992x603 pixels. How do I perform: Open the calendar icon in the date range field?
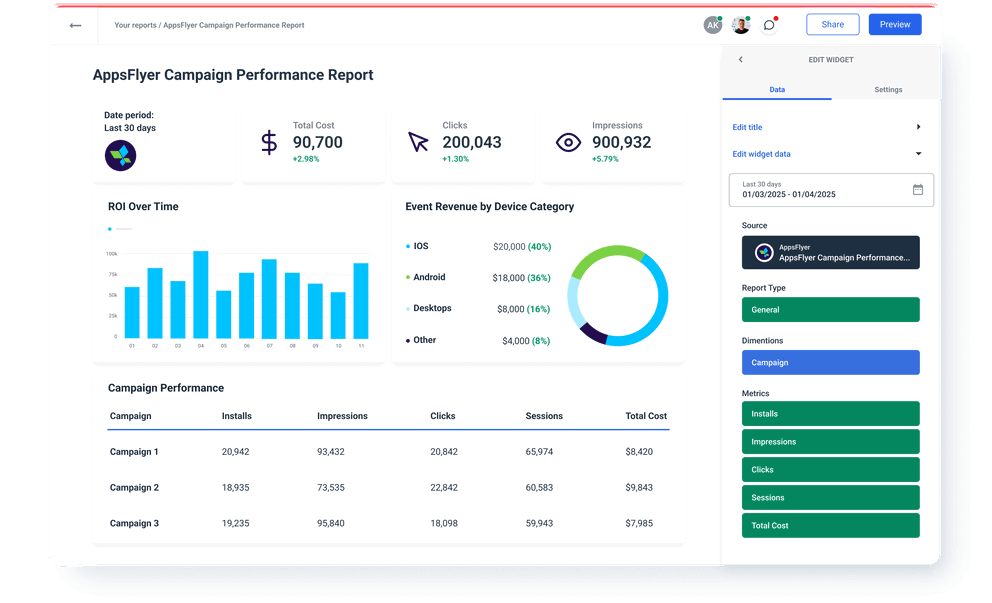tap(917, 189)
